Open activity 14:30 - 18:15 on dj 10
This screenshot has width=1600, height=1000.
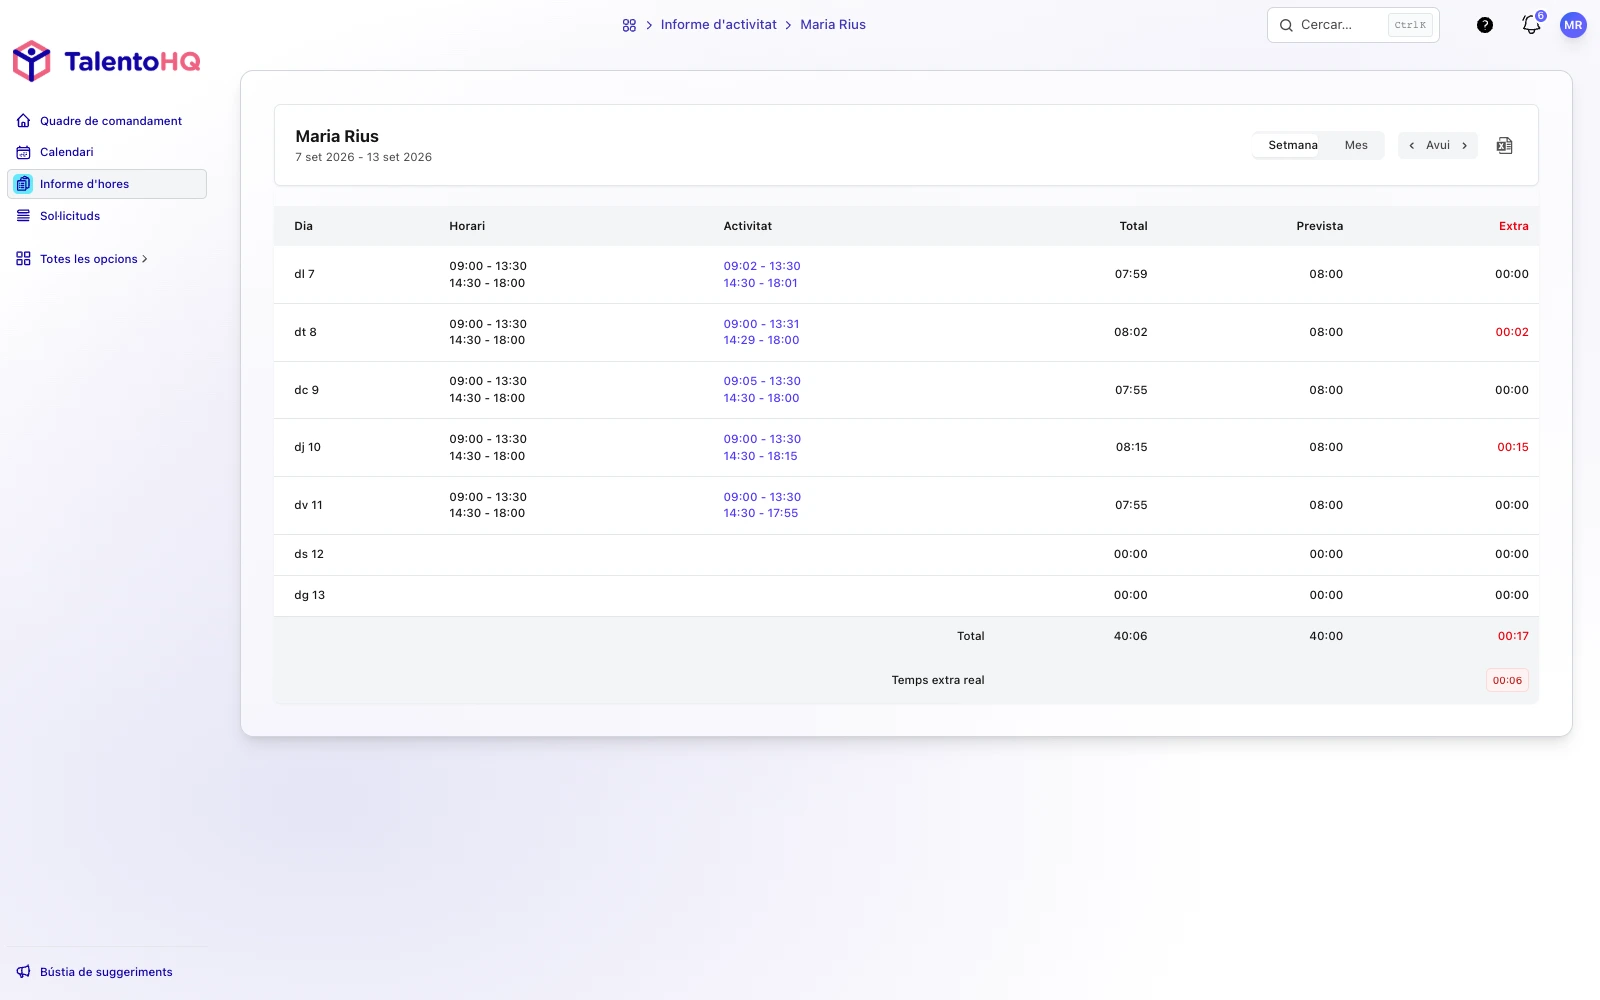(761, 456)
